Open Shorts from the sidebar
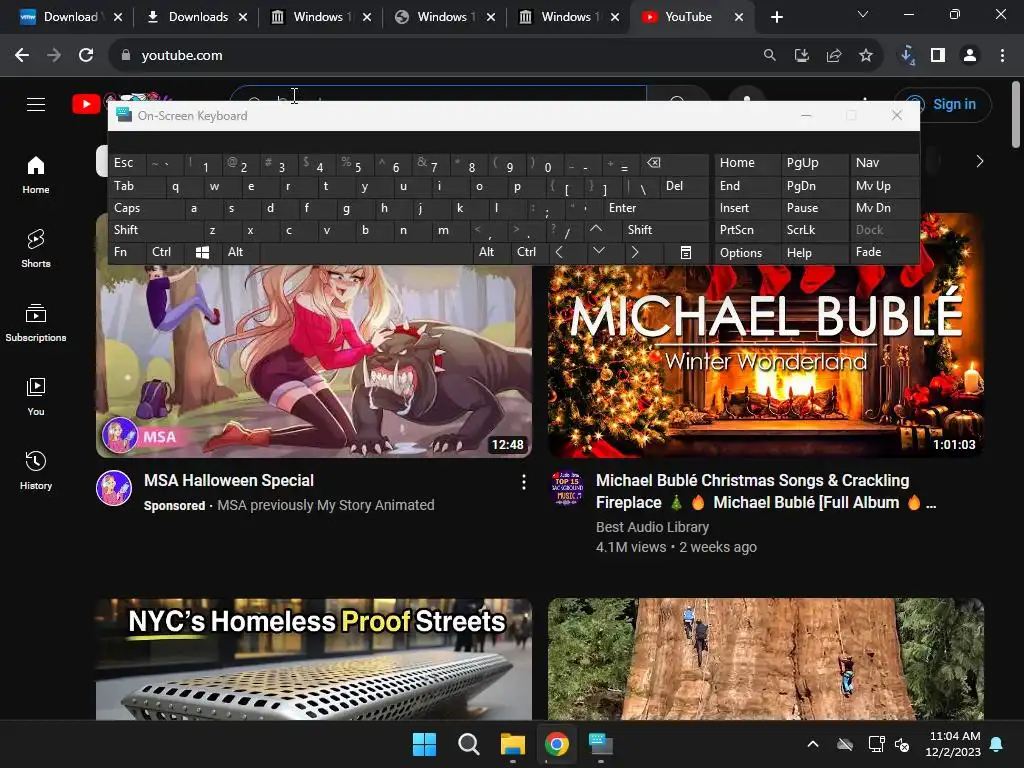 (x=36, y=249)
